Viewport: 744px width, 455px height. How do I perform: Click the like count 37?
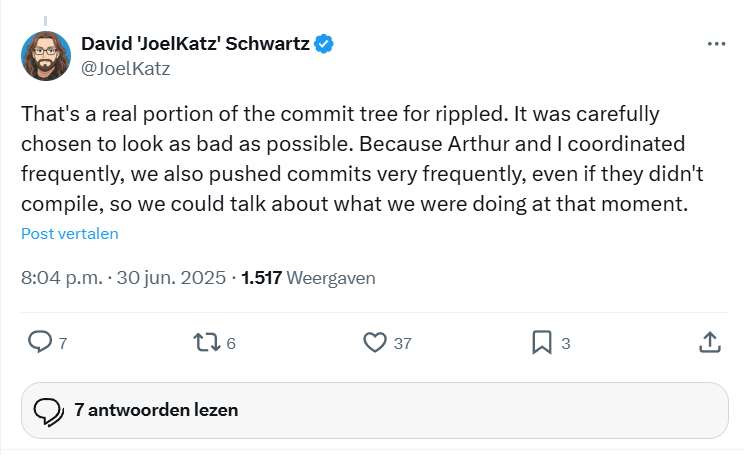click(402, 343)
